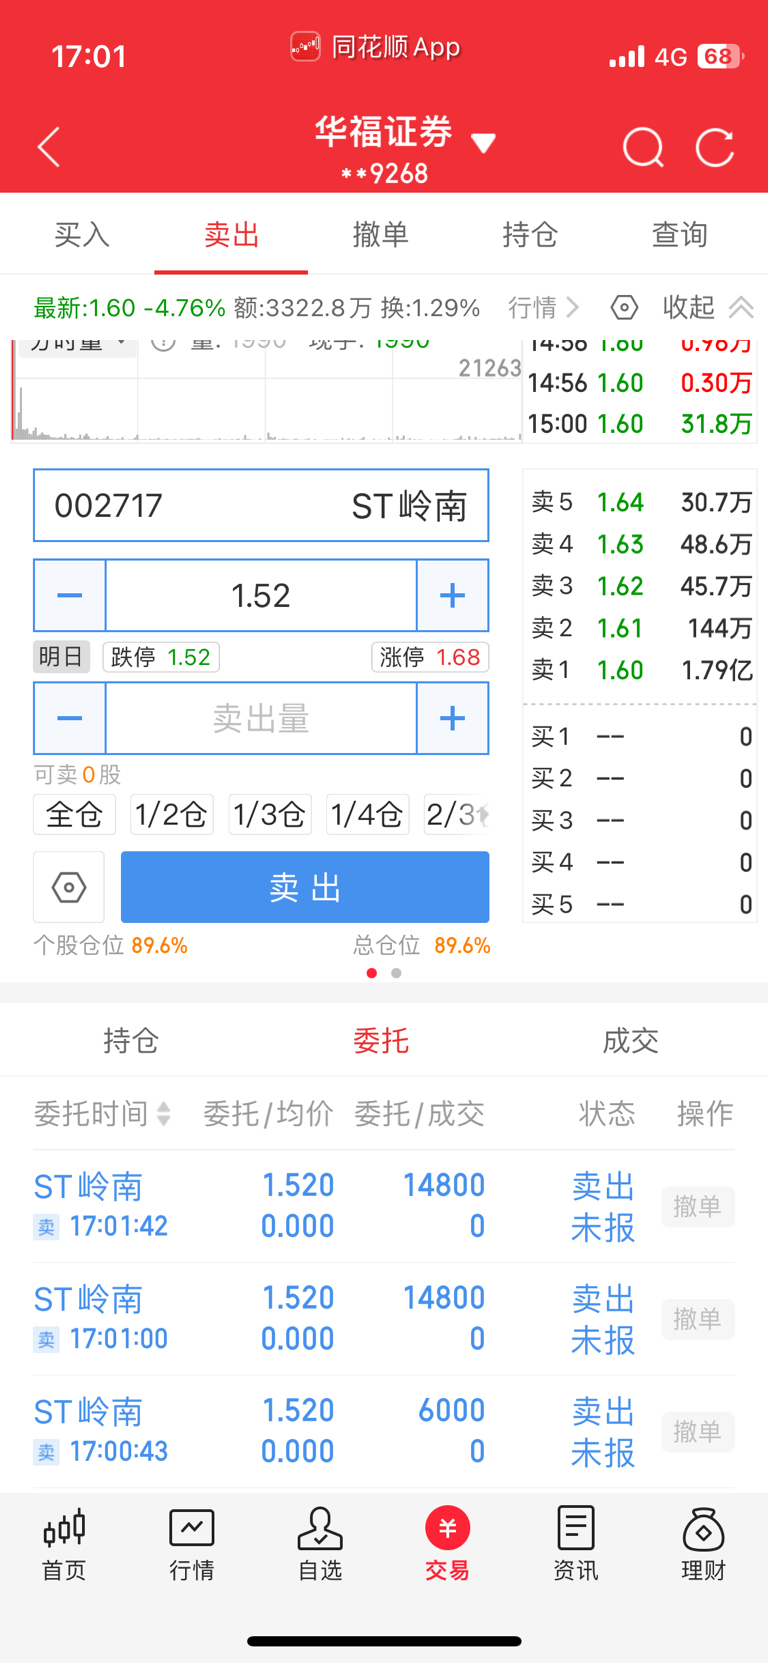Tap the latest price 最新:1.60 summary

(x=130, y=308)
